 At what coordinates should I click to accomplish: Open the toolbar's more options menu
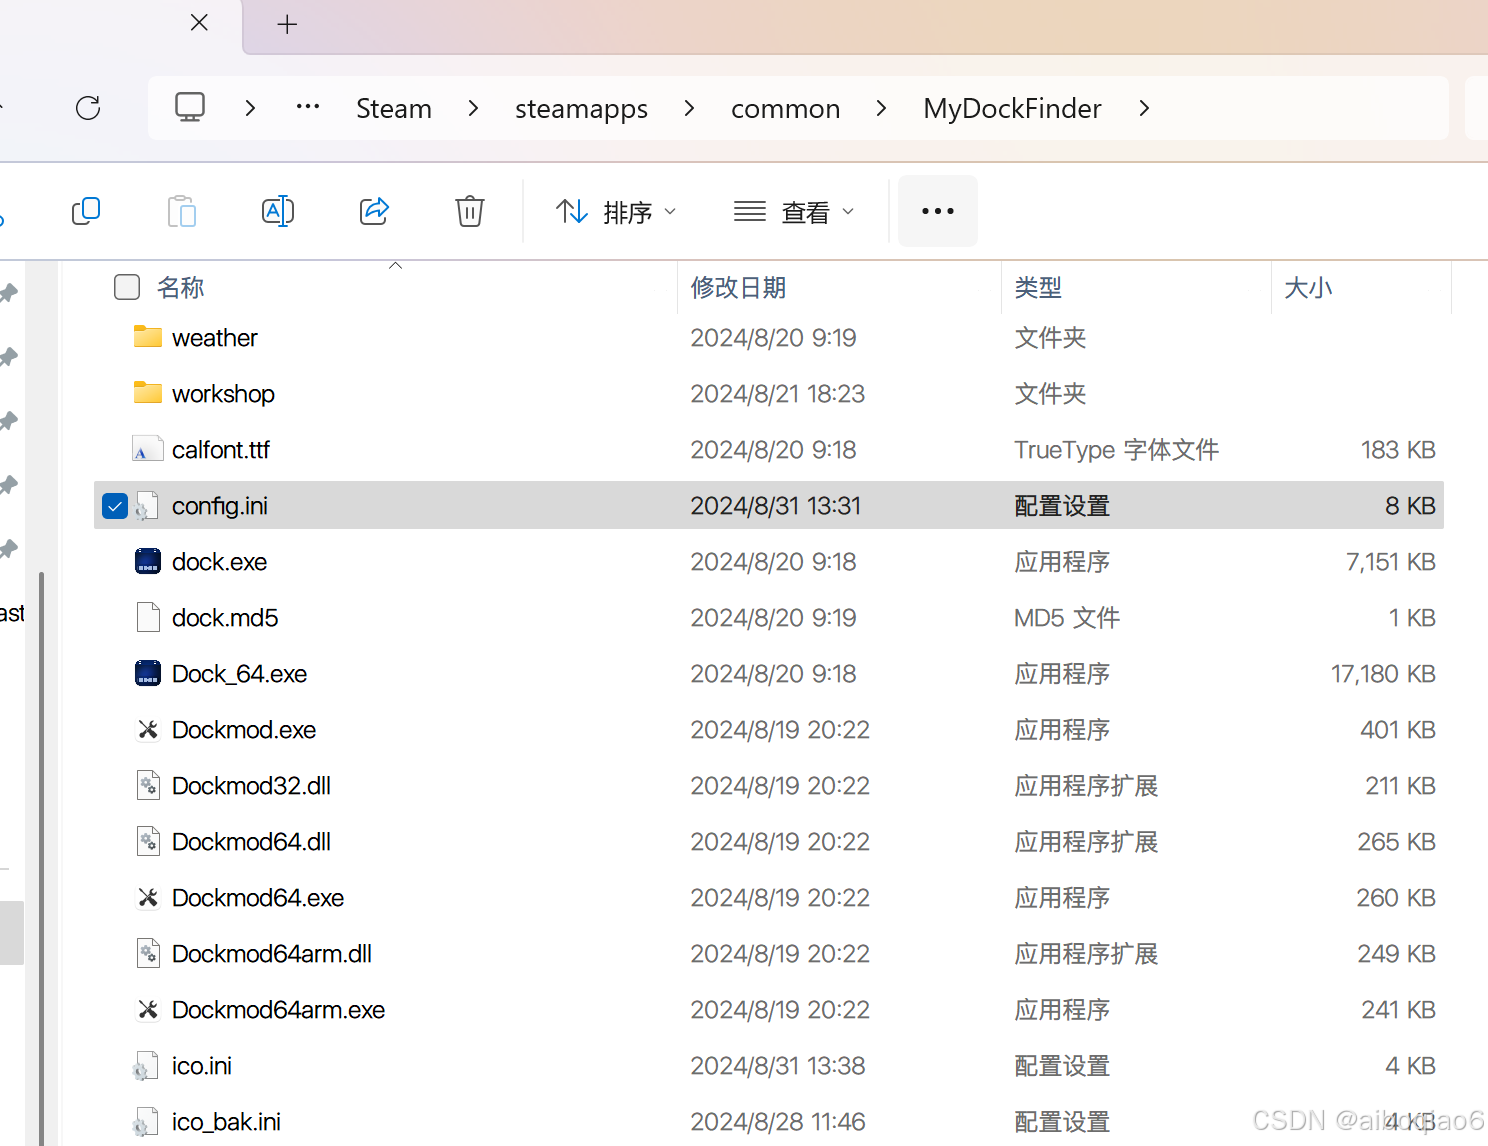click(938, 211)
